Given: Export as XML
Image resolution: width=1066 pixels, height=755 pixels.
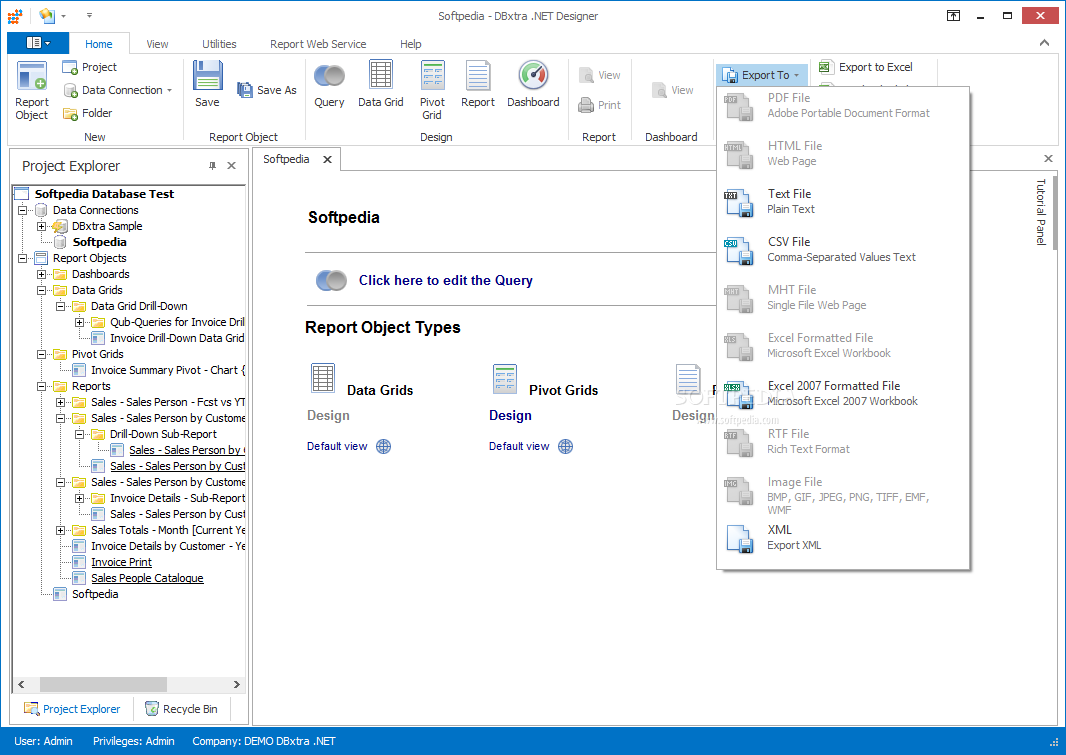Looking at the screenshot, I should pyautogui.click(x=843, y=538).
